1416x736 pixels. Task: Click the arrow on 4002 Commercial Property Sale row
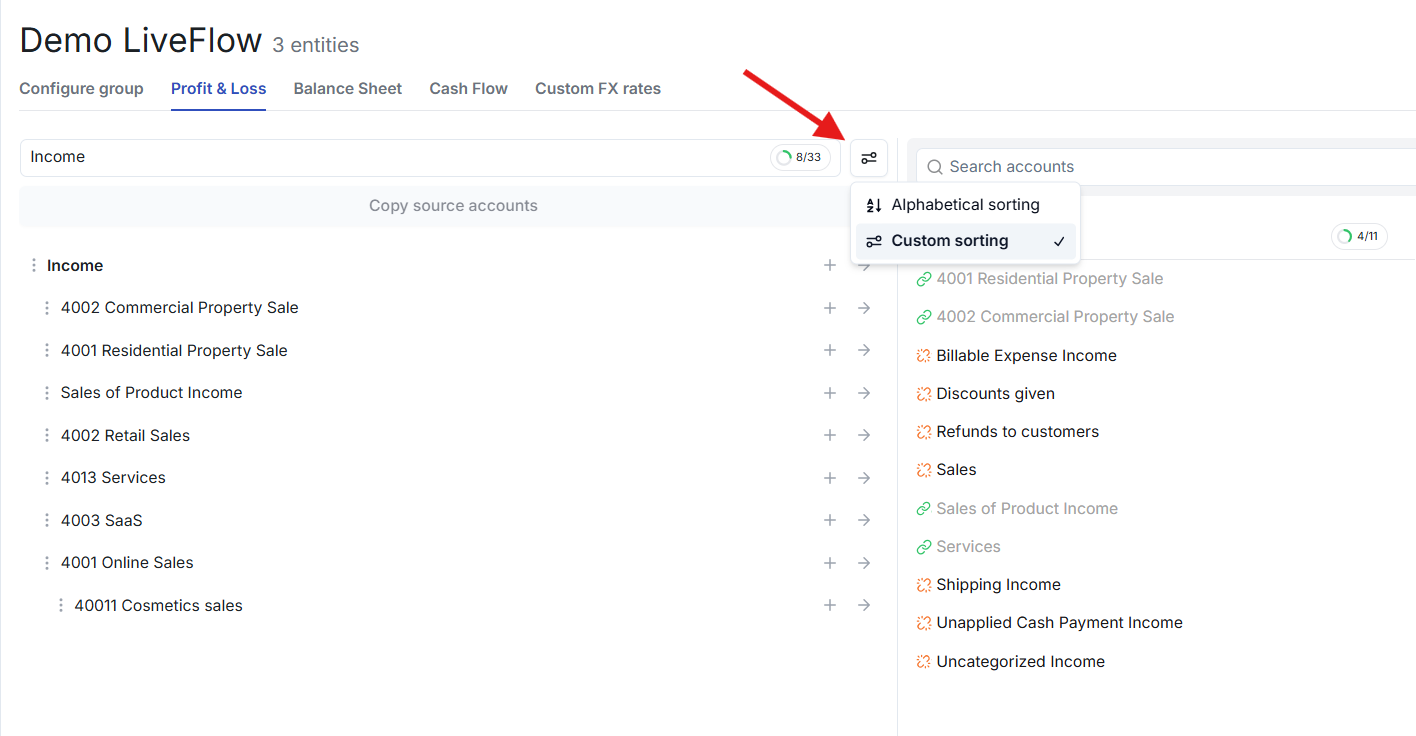864,308
